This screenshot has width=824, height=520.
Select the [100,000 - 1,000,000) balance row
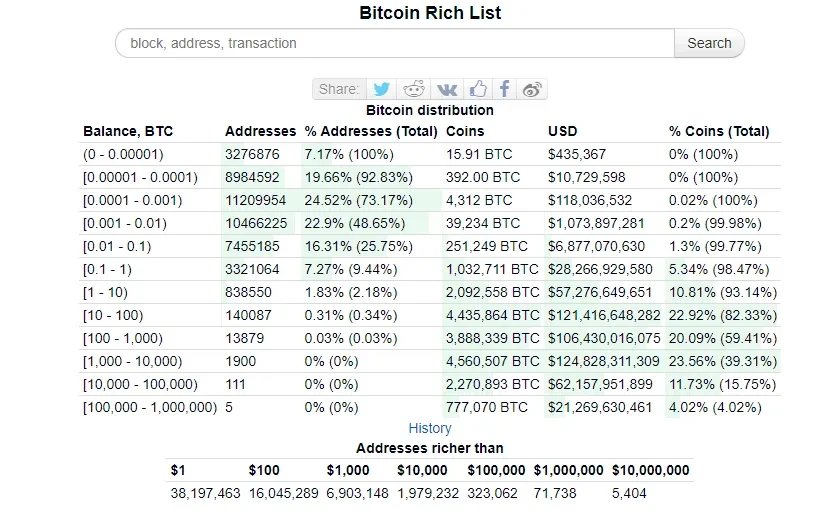(150, 407)
